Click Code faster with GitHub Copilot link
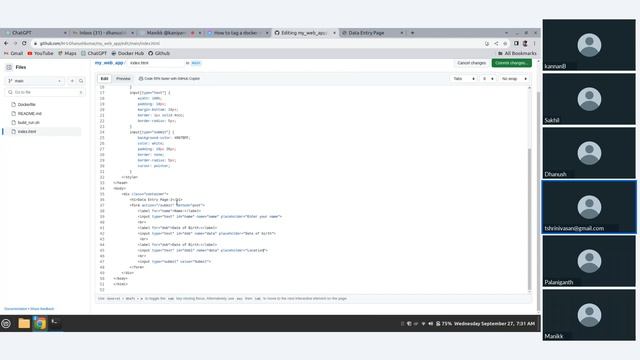The image size is (640, 360). point(169,78)
